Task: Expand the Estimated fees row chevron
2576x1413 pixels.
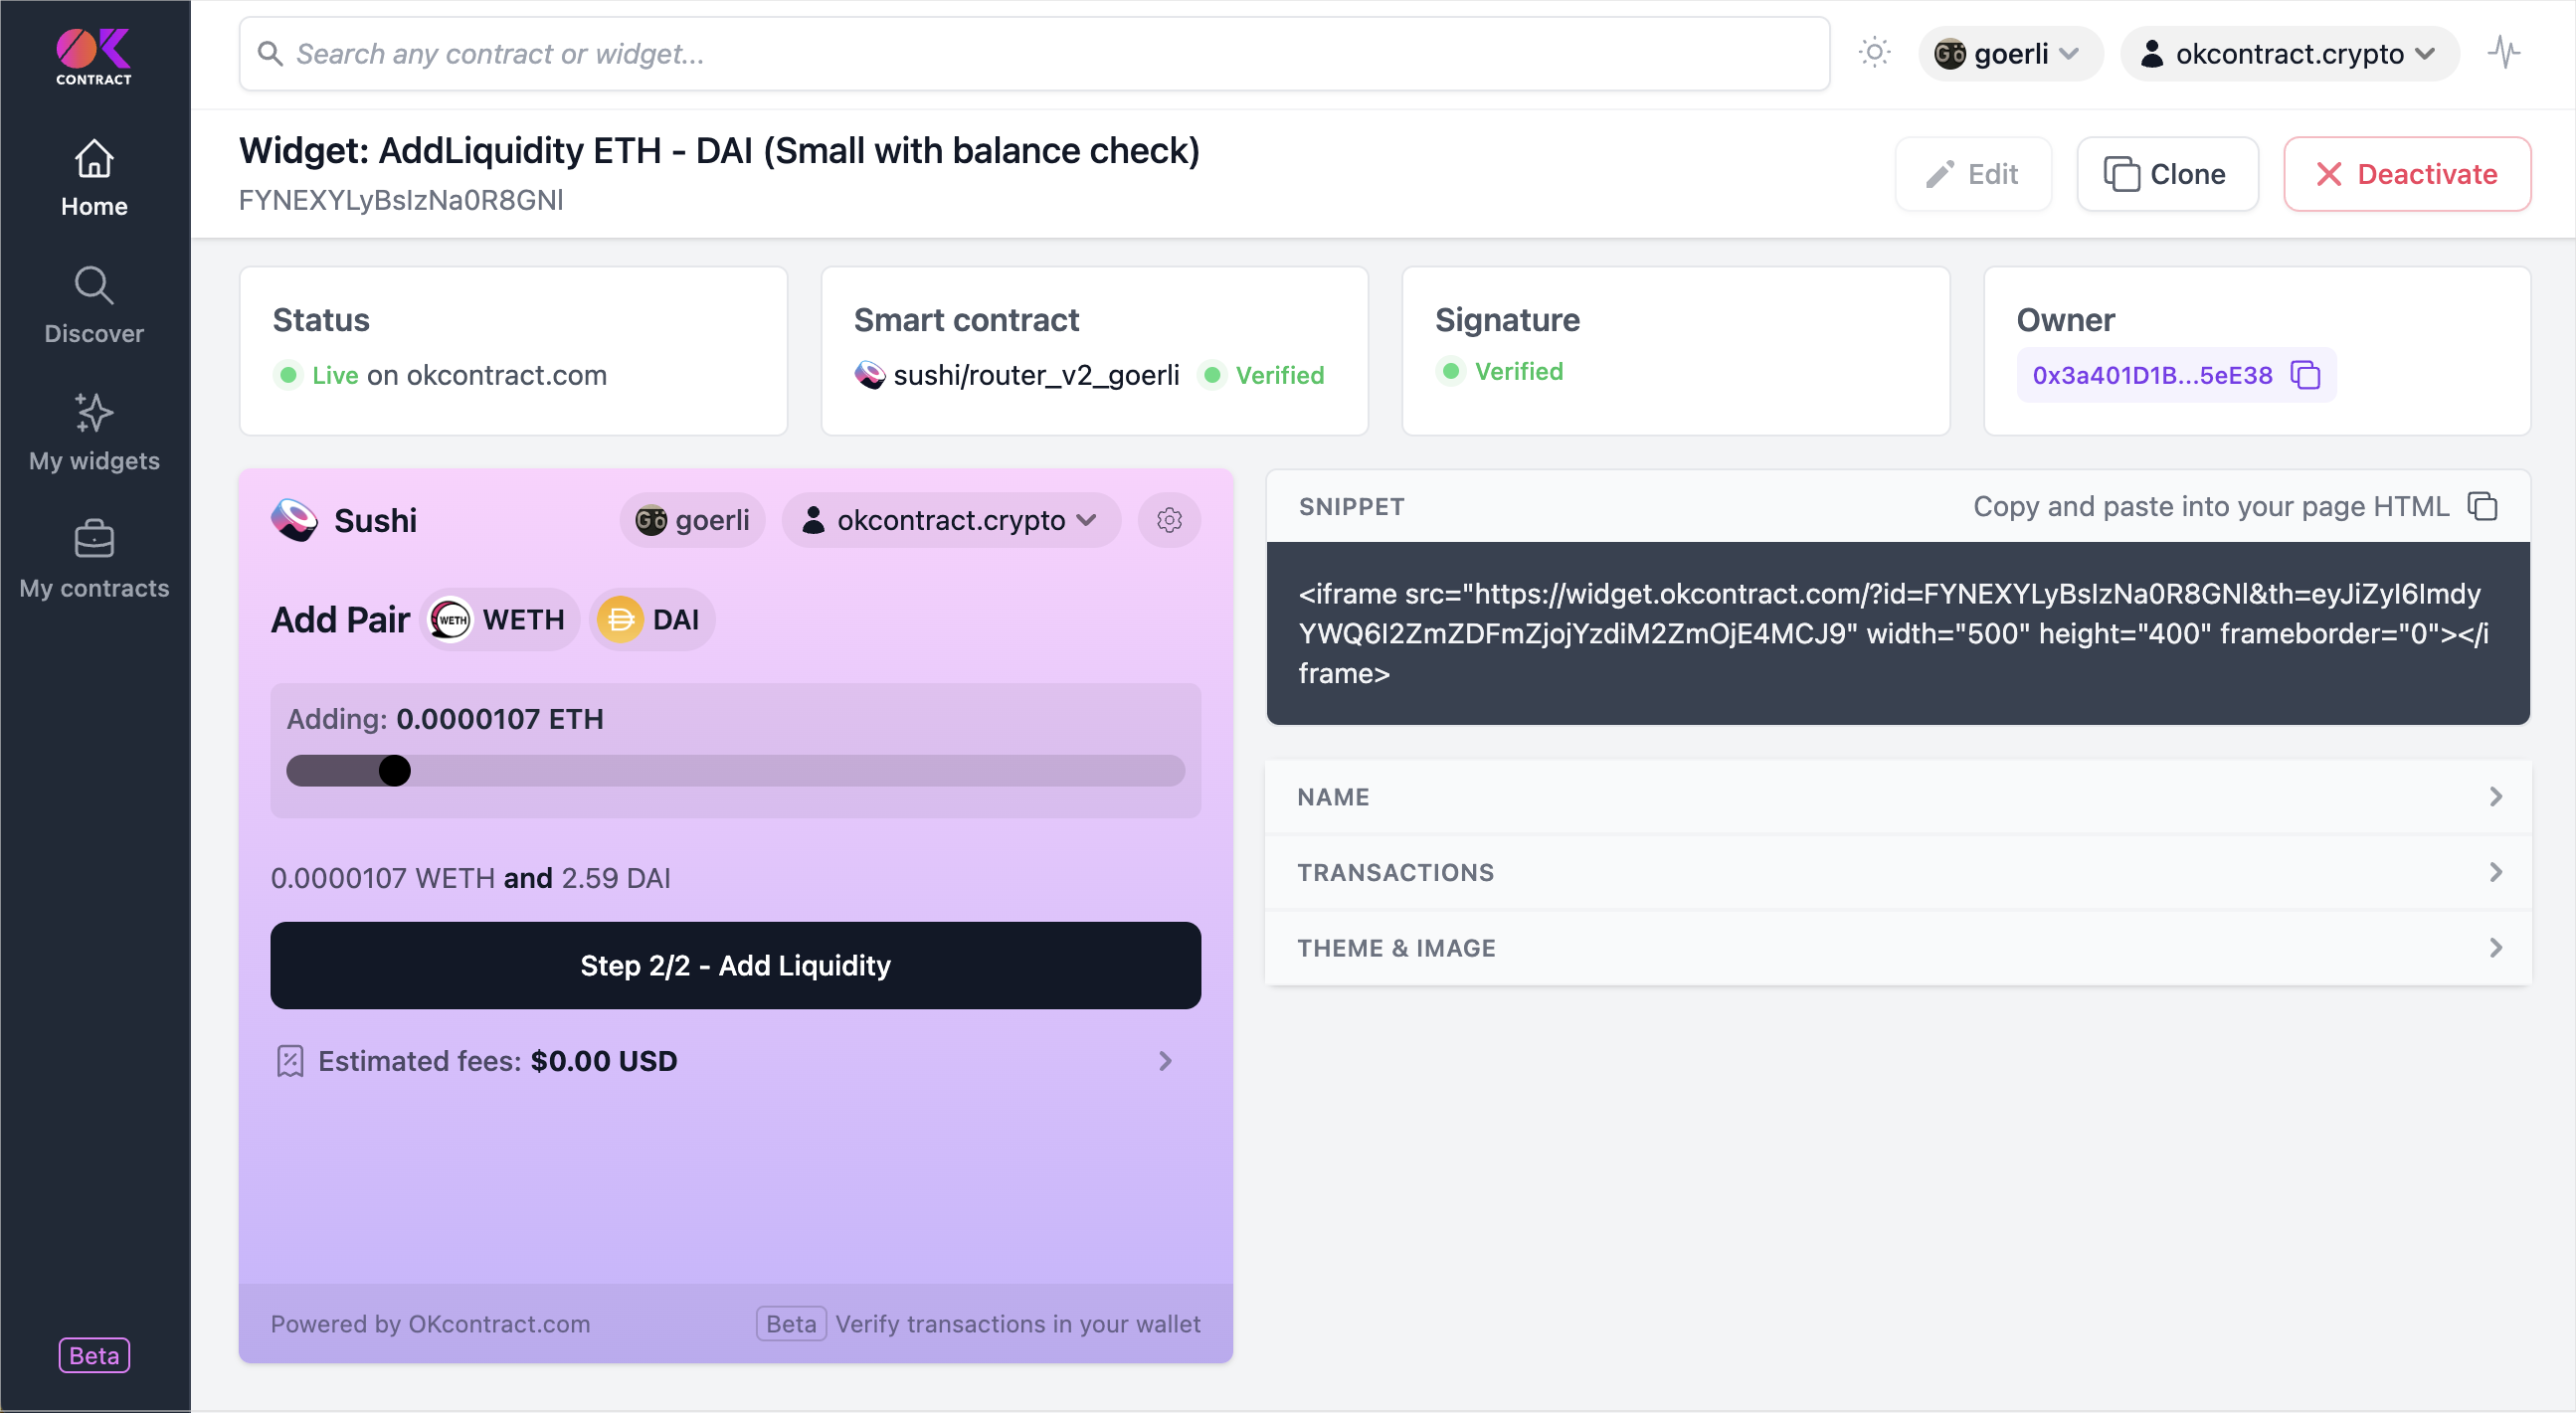Action: pos(1165,1061)
